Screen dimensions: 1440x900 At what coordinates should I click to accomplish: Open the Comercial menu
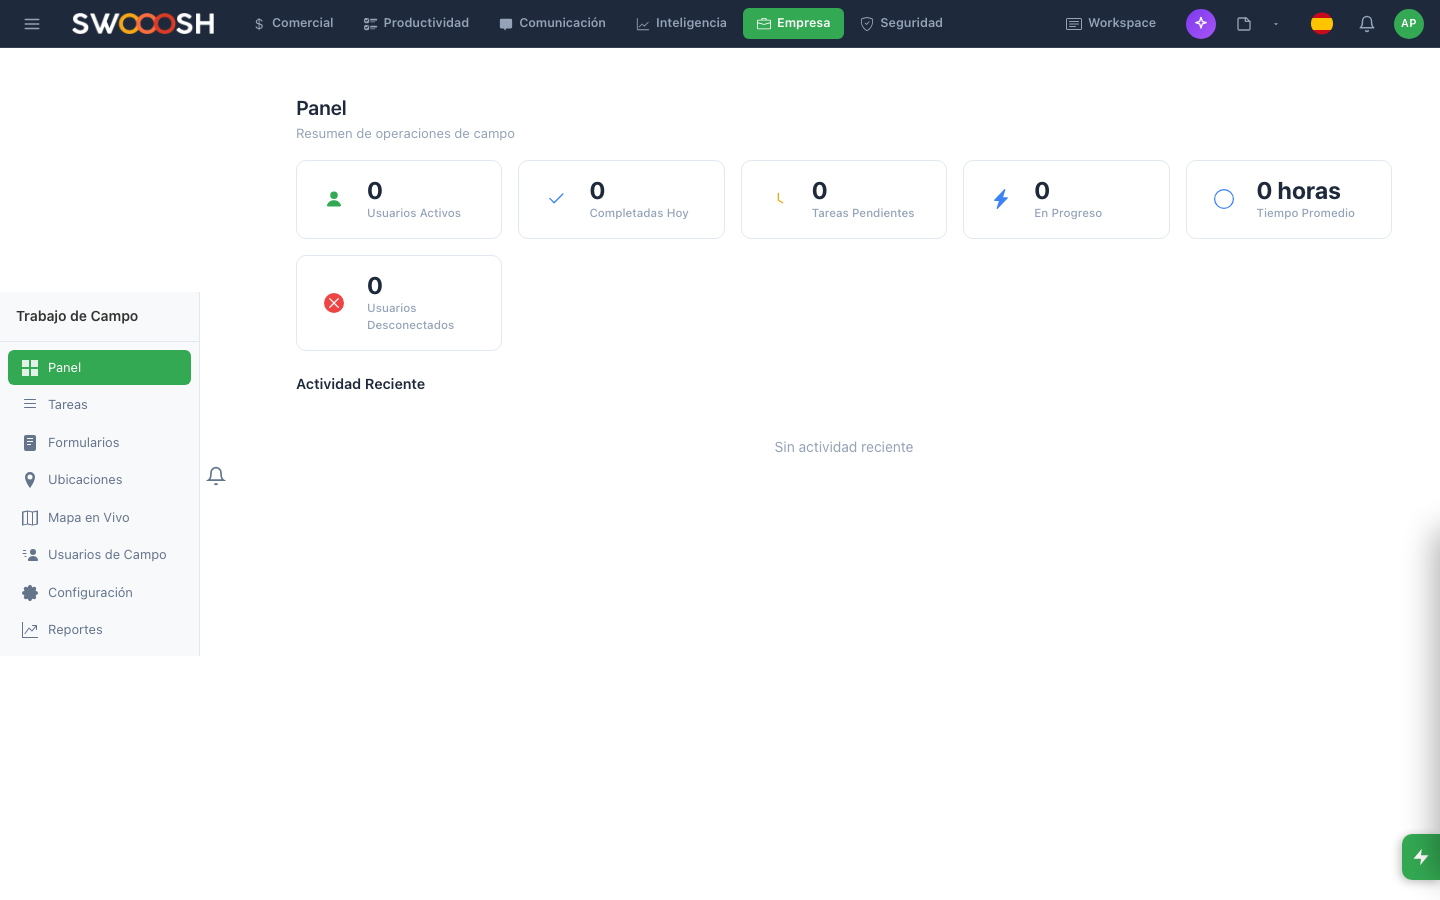(x=293, y=24)
